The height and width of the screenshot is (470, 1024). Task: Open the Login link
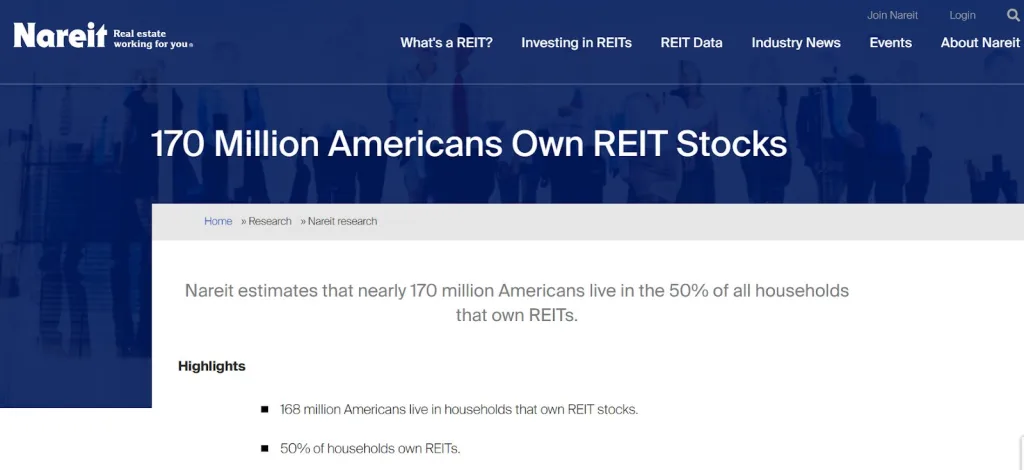click(962, 15)
